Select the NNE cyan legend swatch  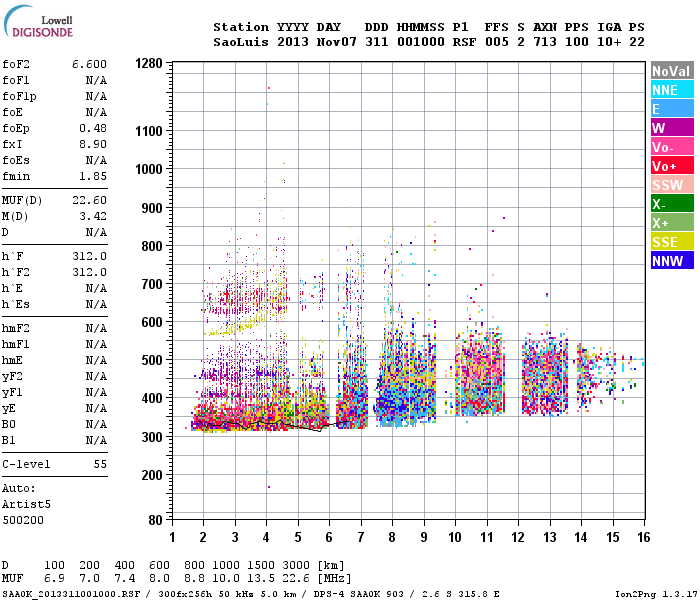click(672, 90)
